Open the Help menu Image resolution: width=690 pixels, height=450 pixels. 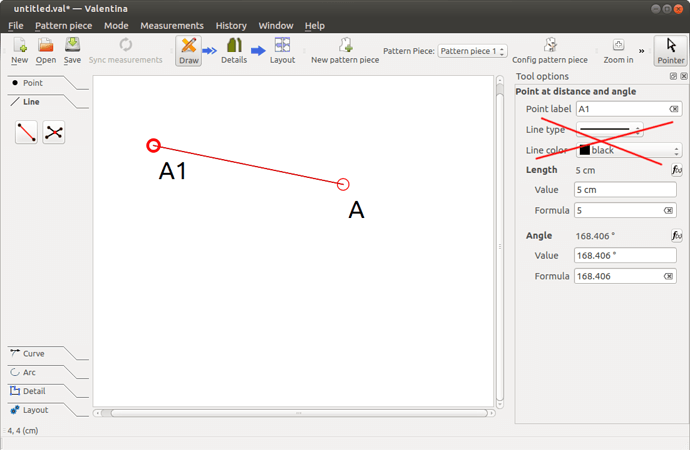coord(315,26)
